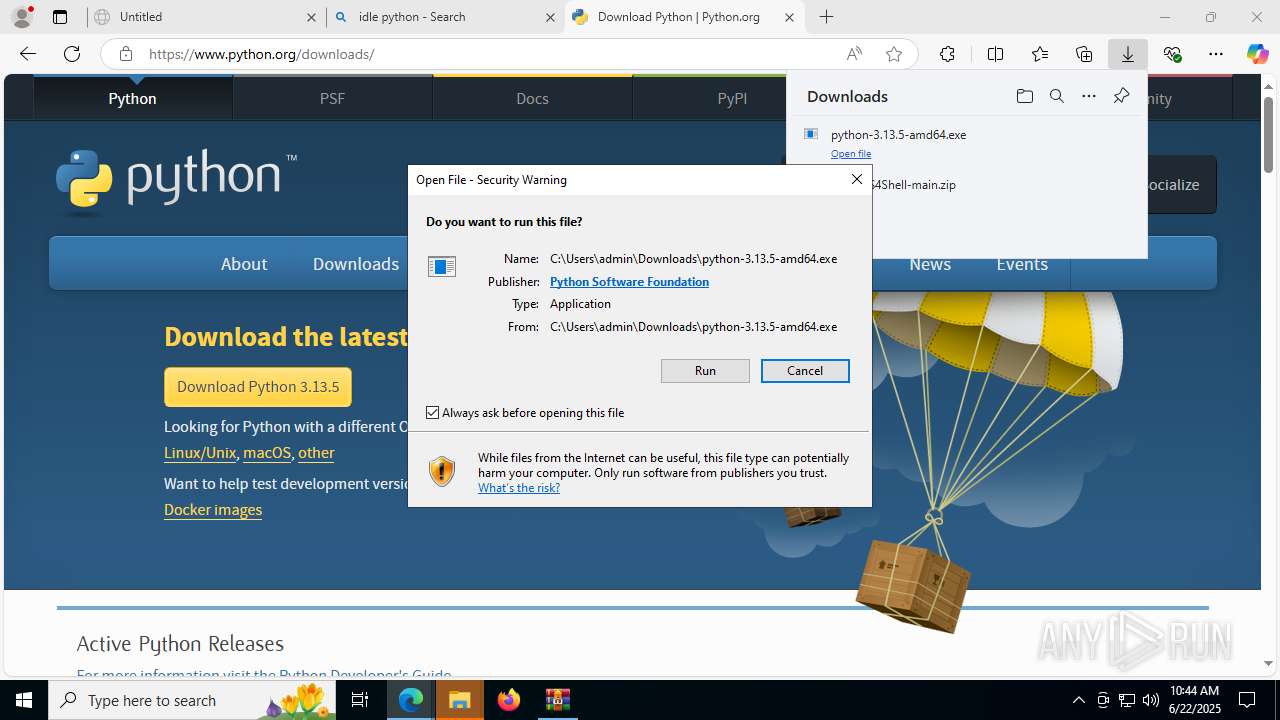The image size is (1280, 720).
Task: Switch to the 'idle python - Search' tab
Action: 446,17
